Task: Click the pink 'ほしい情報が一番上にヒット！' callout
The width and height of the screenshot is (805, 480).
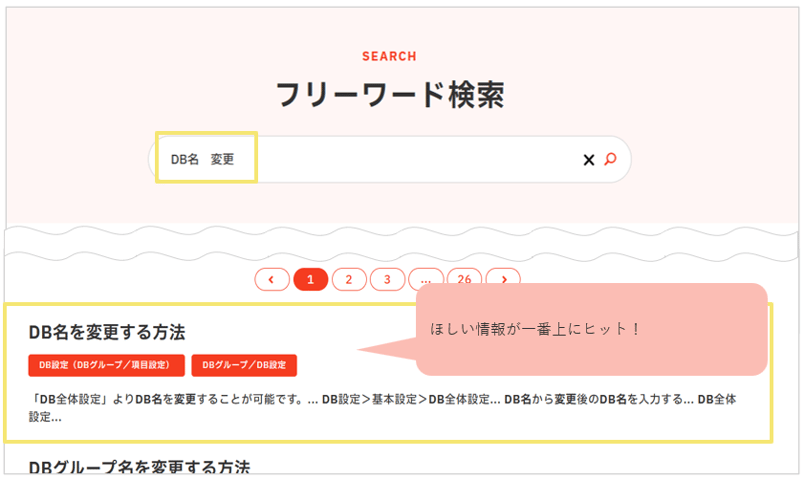Action: [x=590, y=330]
